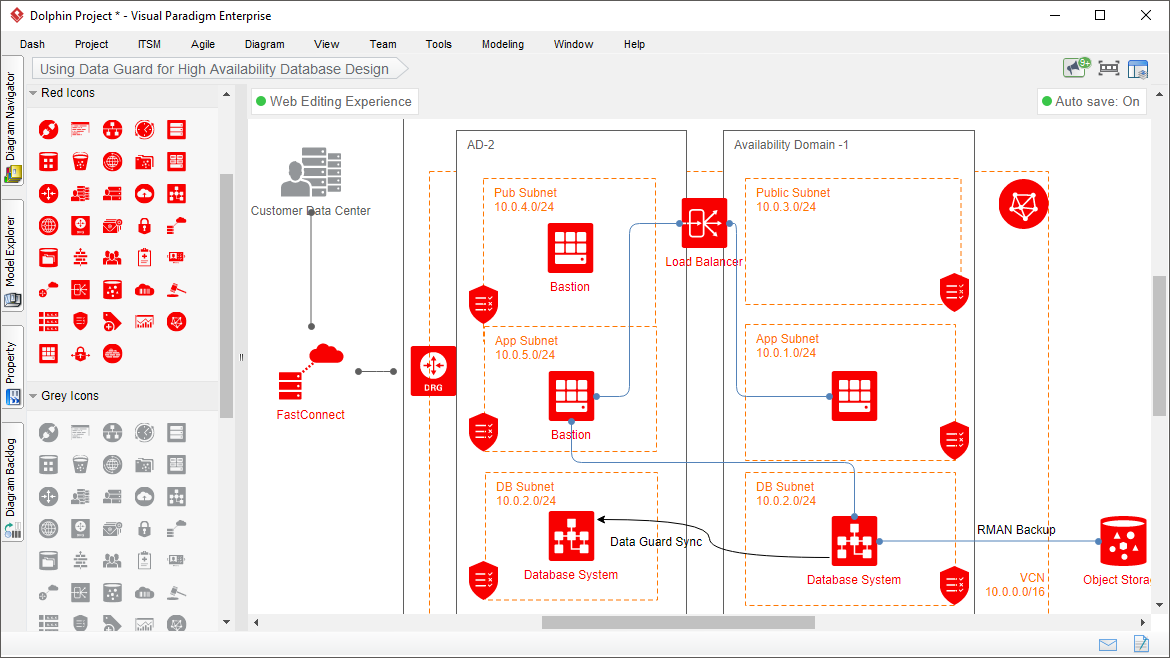Open the Help menu
The image size is (1170, 658).
pyautogui.click(x=634, y=44)
